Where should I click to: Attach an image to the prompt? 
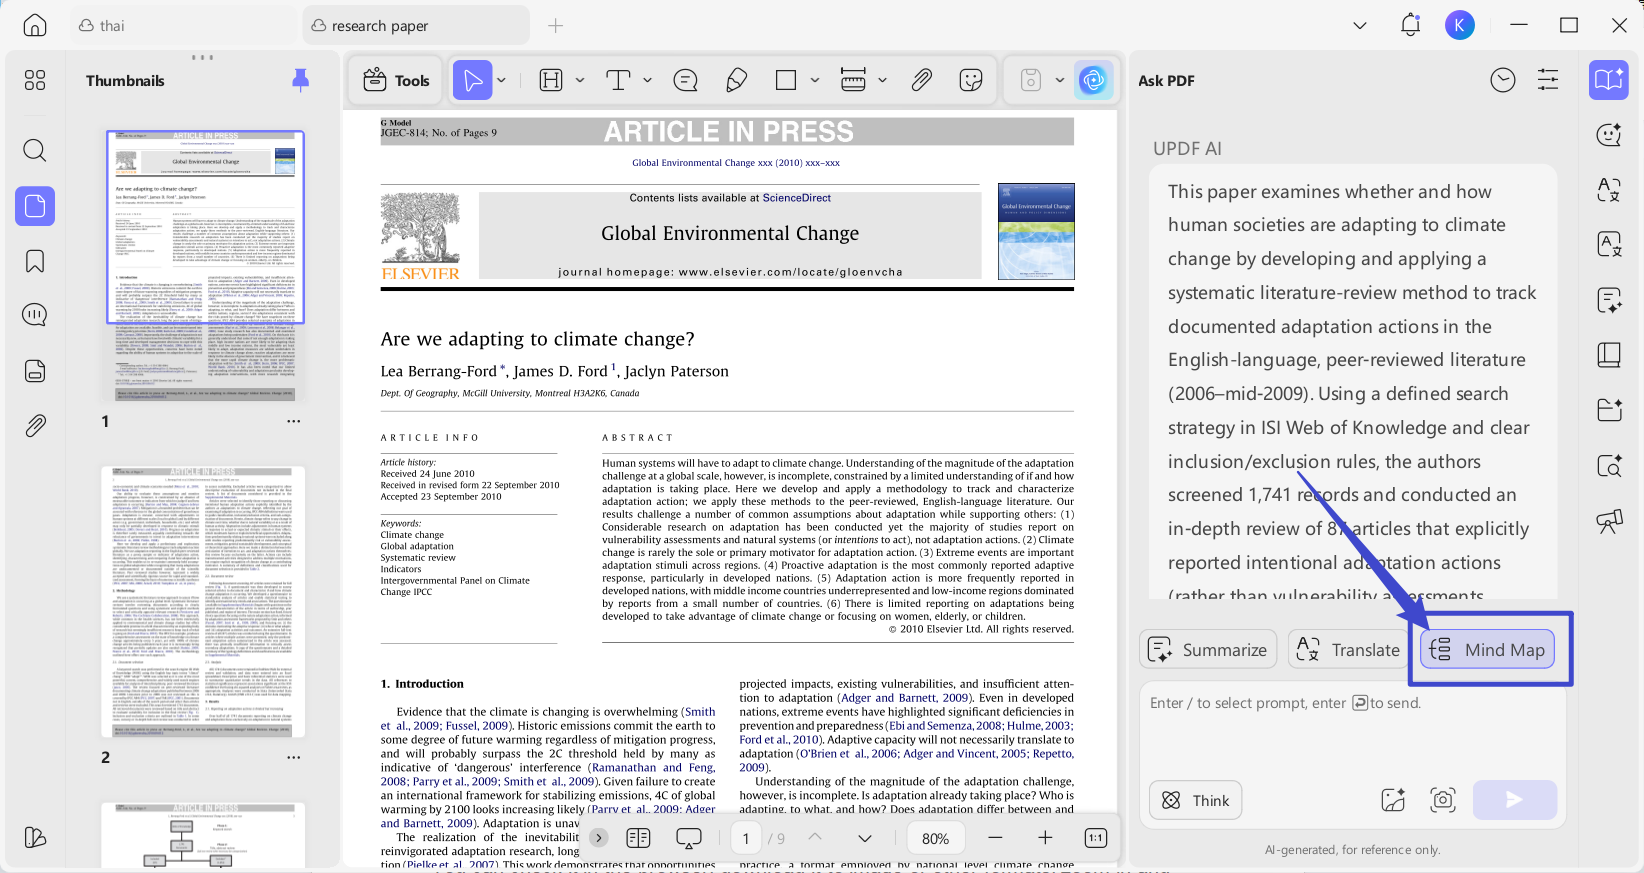(1393, 800)
